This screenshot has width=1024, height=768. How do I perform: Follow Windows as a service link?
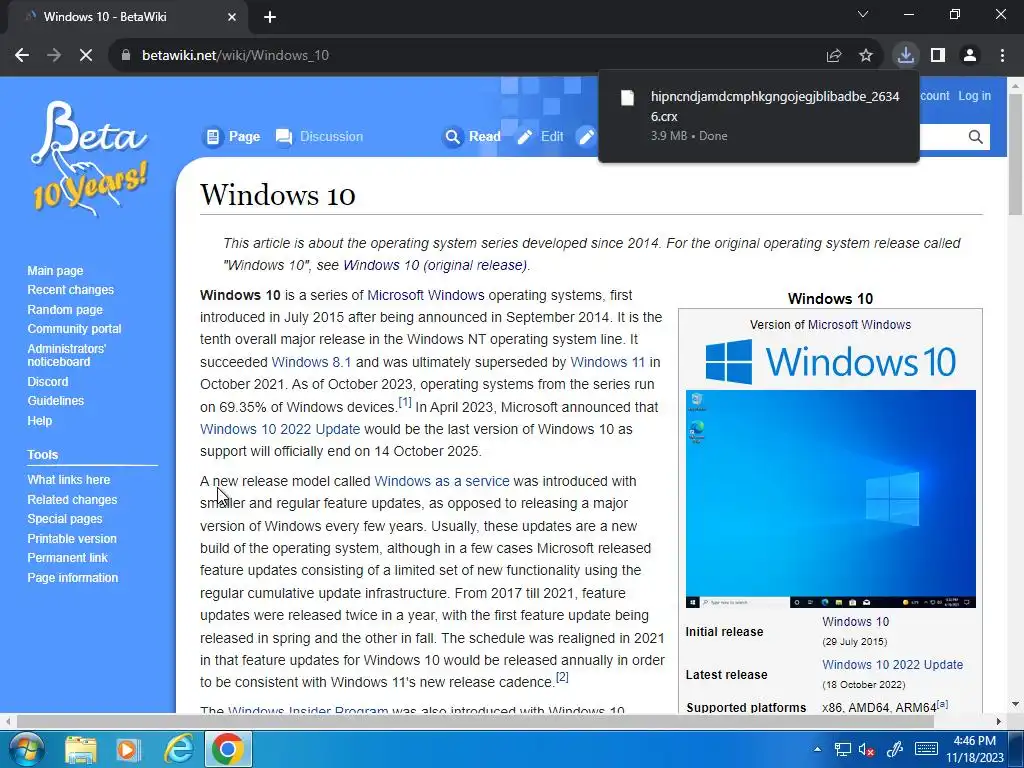(441, 481)
